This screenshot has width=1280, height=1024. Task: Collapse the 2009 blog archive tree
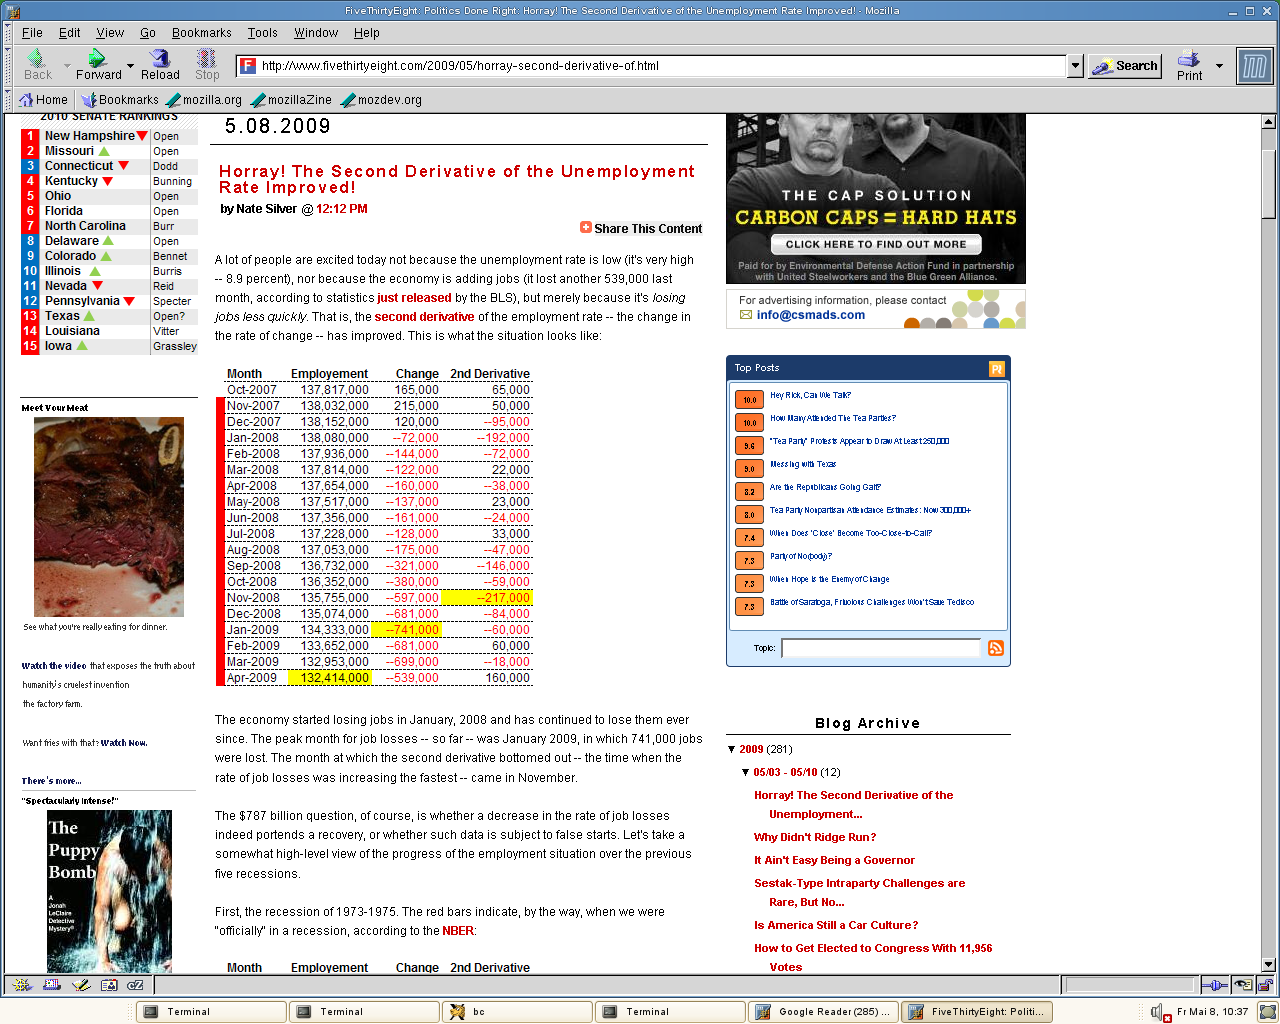pos(732,749)
